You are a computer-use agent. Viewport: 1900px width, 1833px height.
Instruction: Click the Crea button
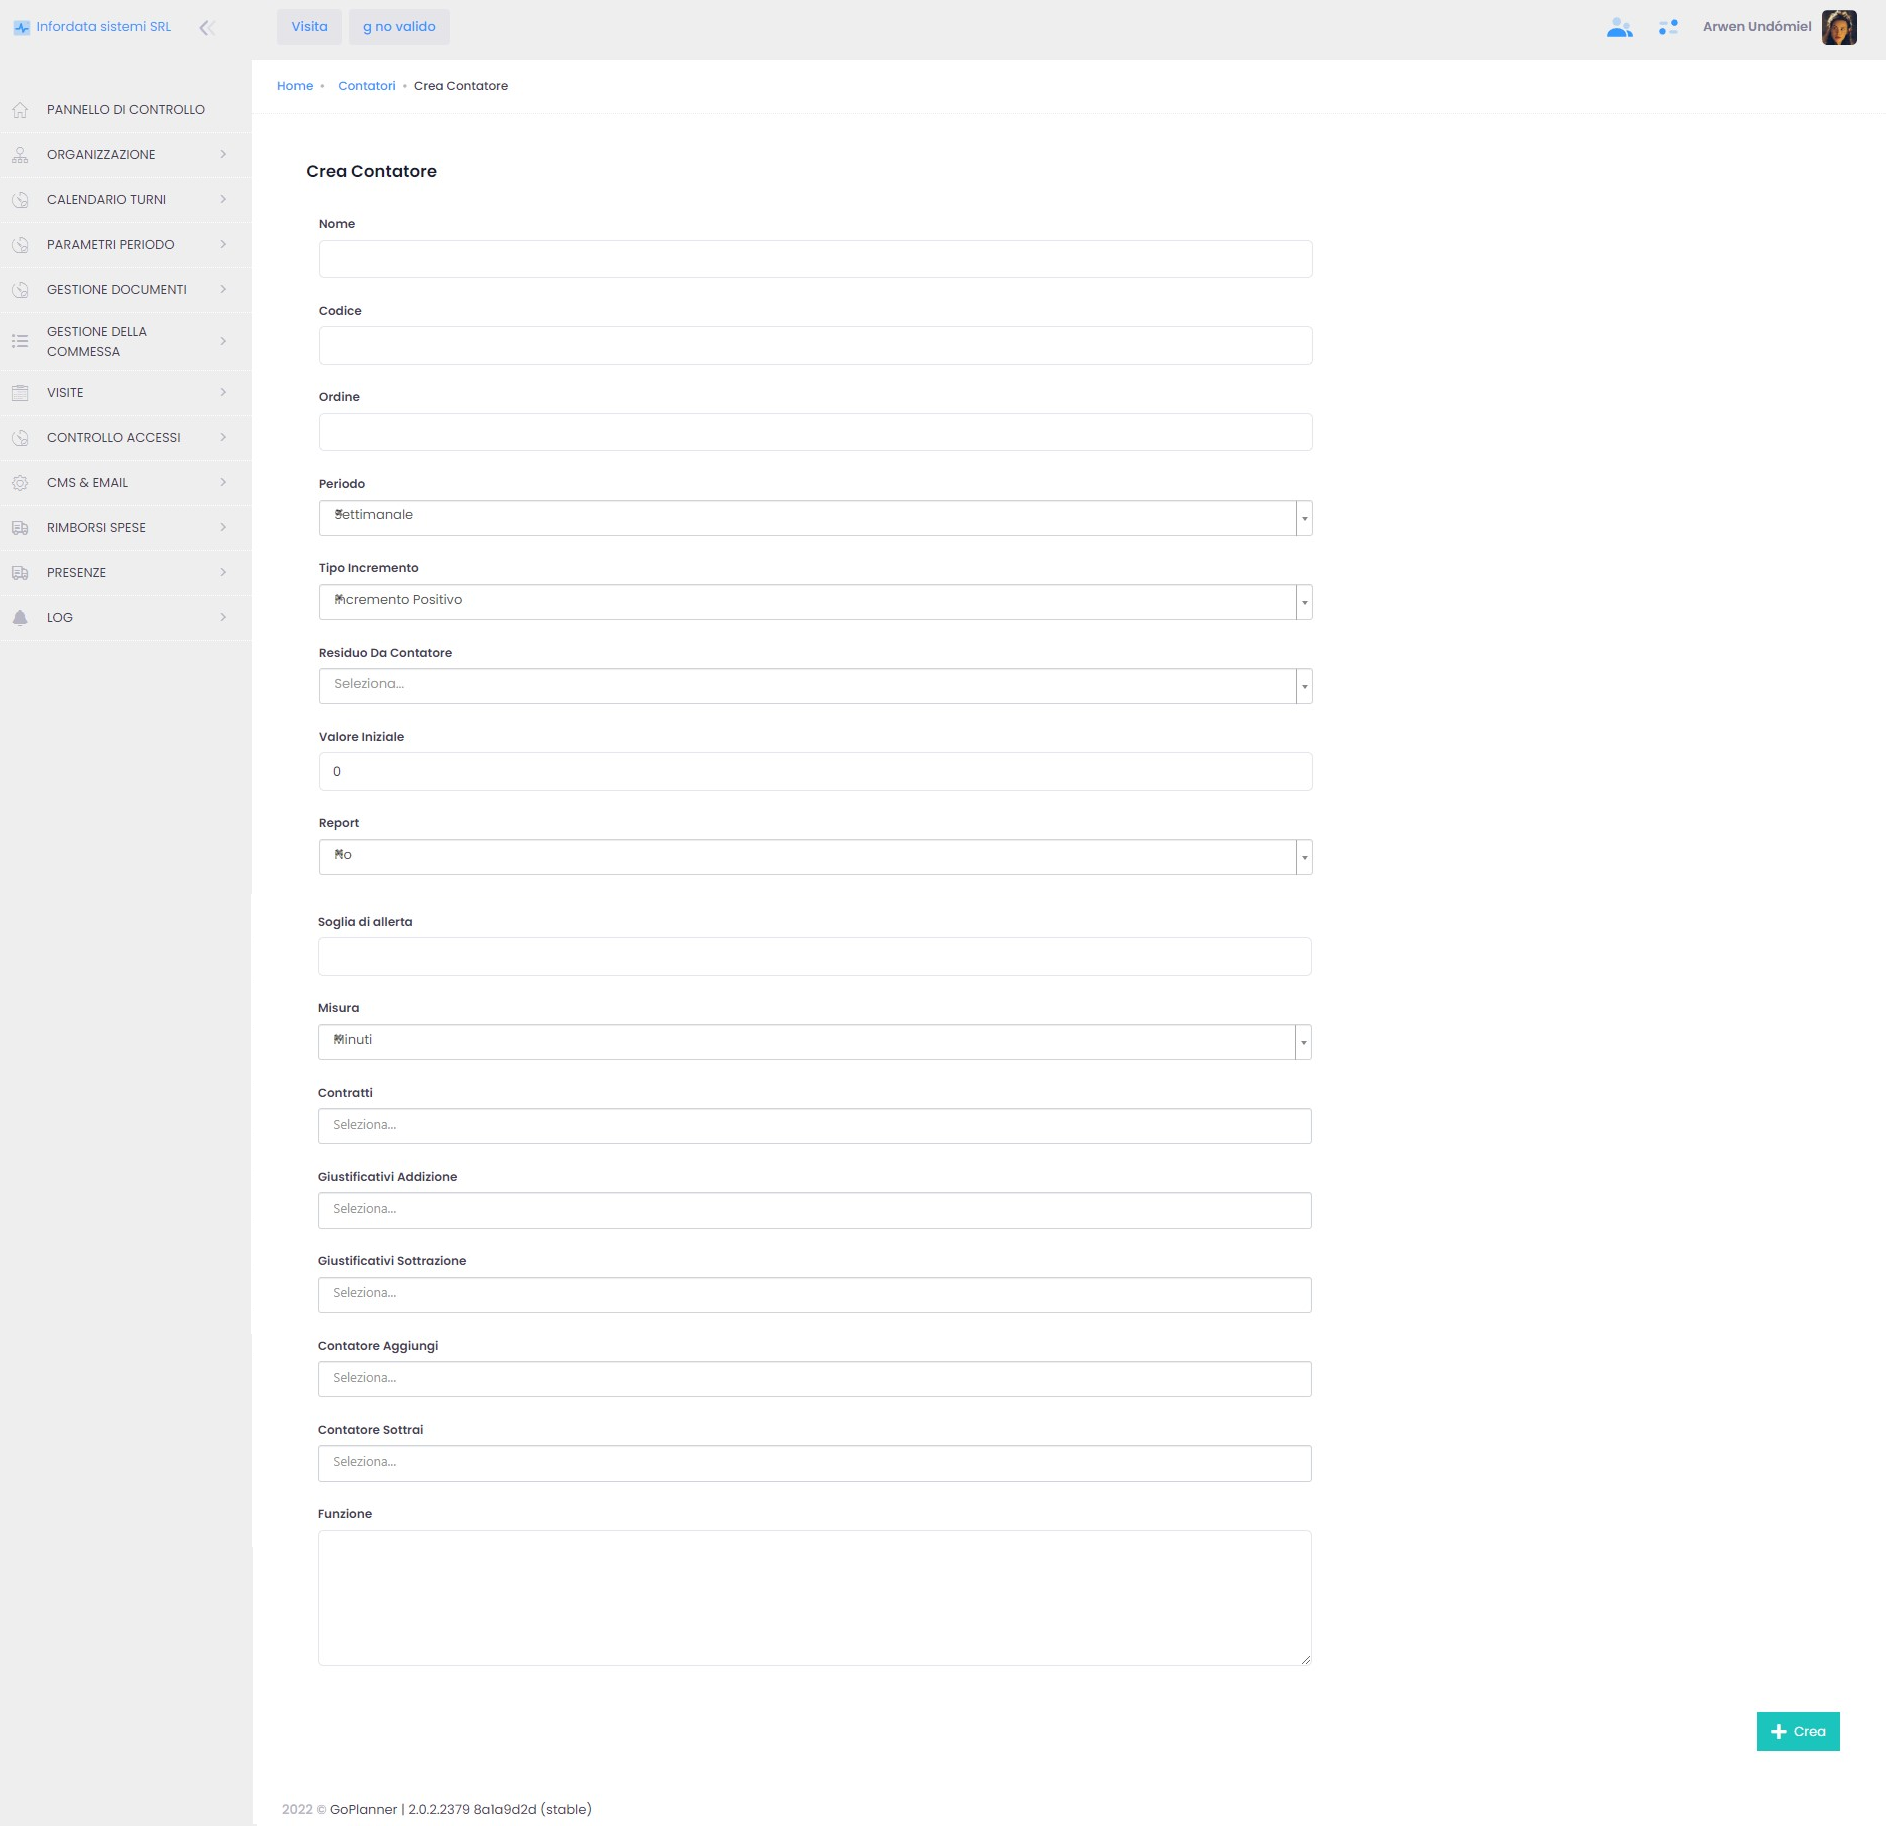(1797, 1731)
